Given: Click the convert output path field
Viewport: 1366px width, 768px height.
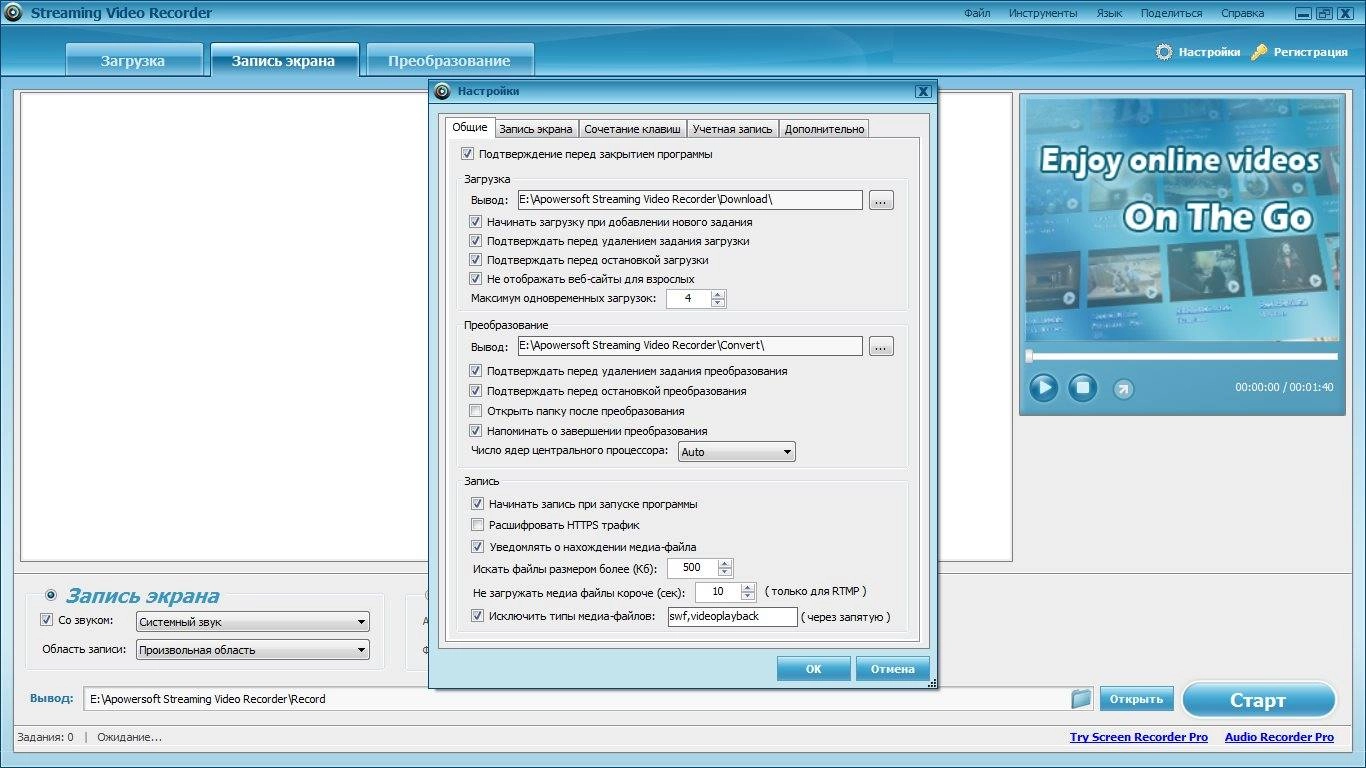Looking at the screenshot, I should pos(690,346).
